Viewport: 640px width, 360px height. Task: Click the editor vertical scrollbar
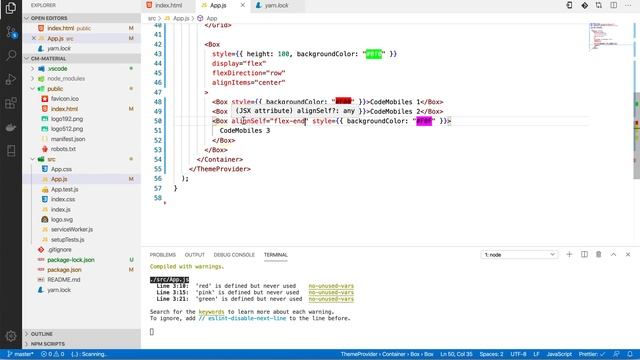click(x=636, y=136)
